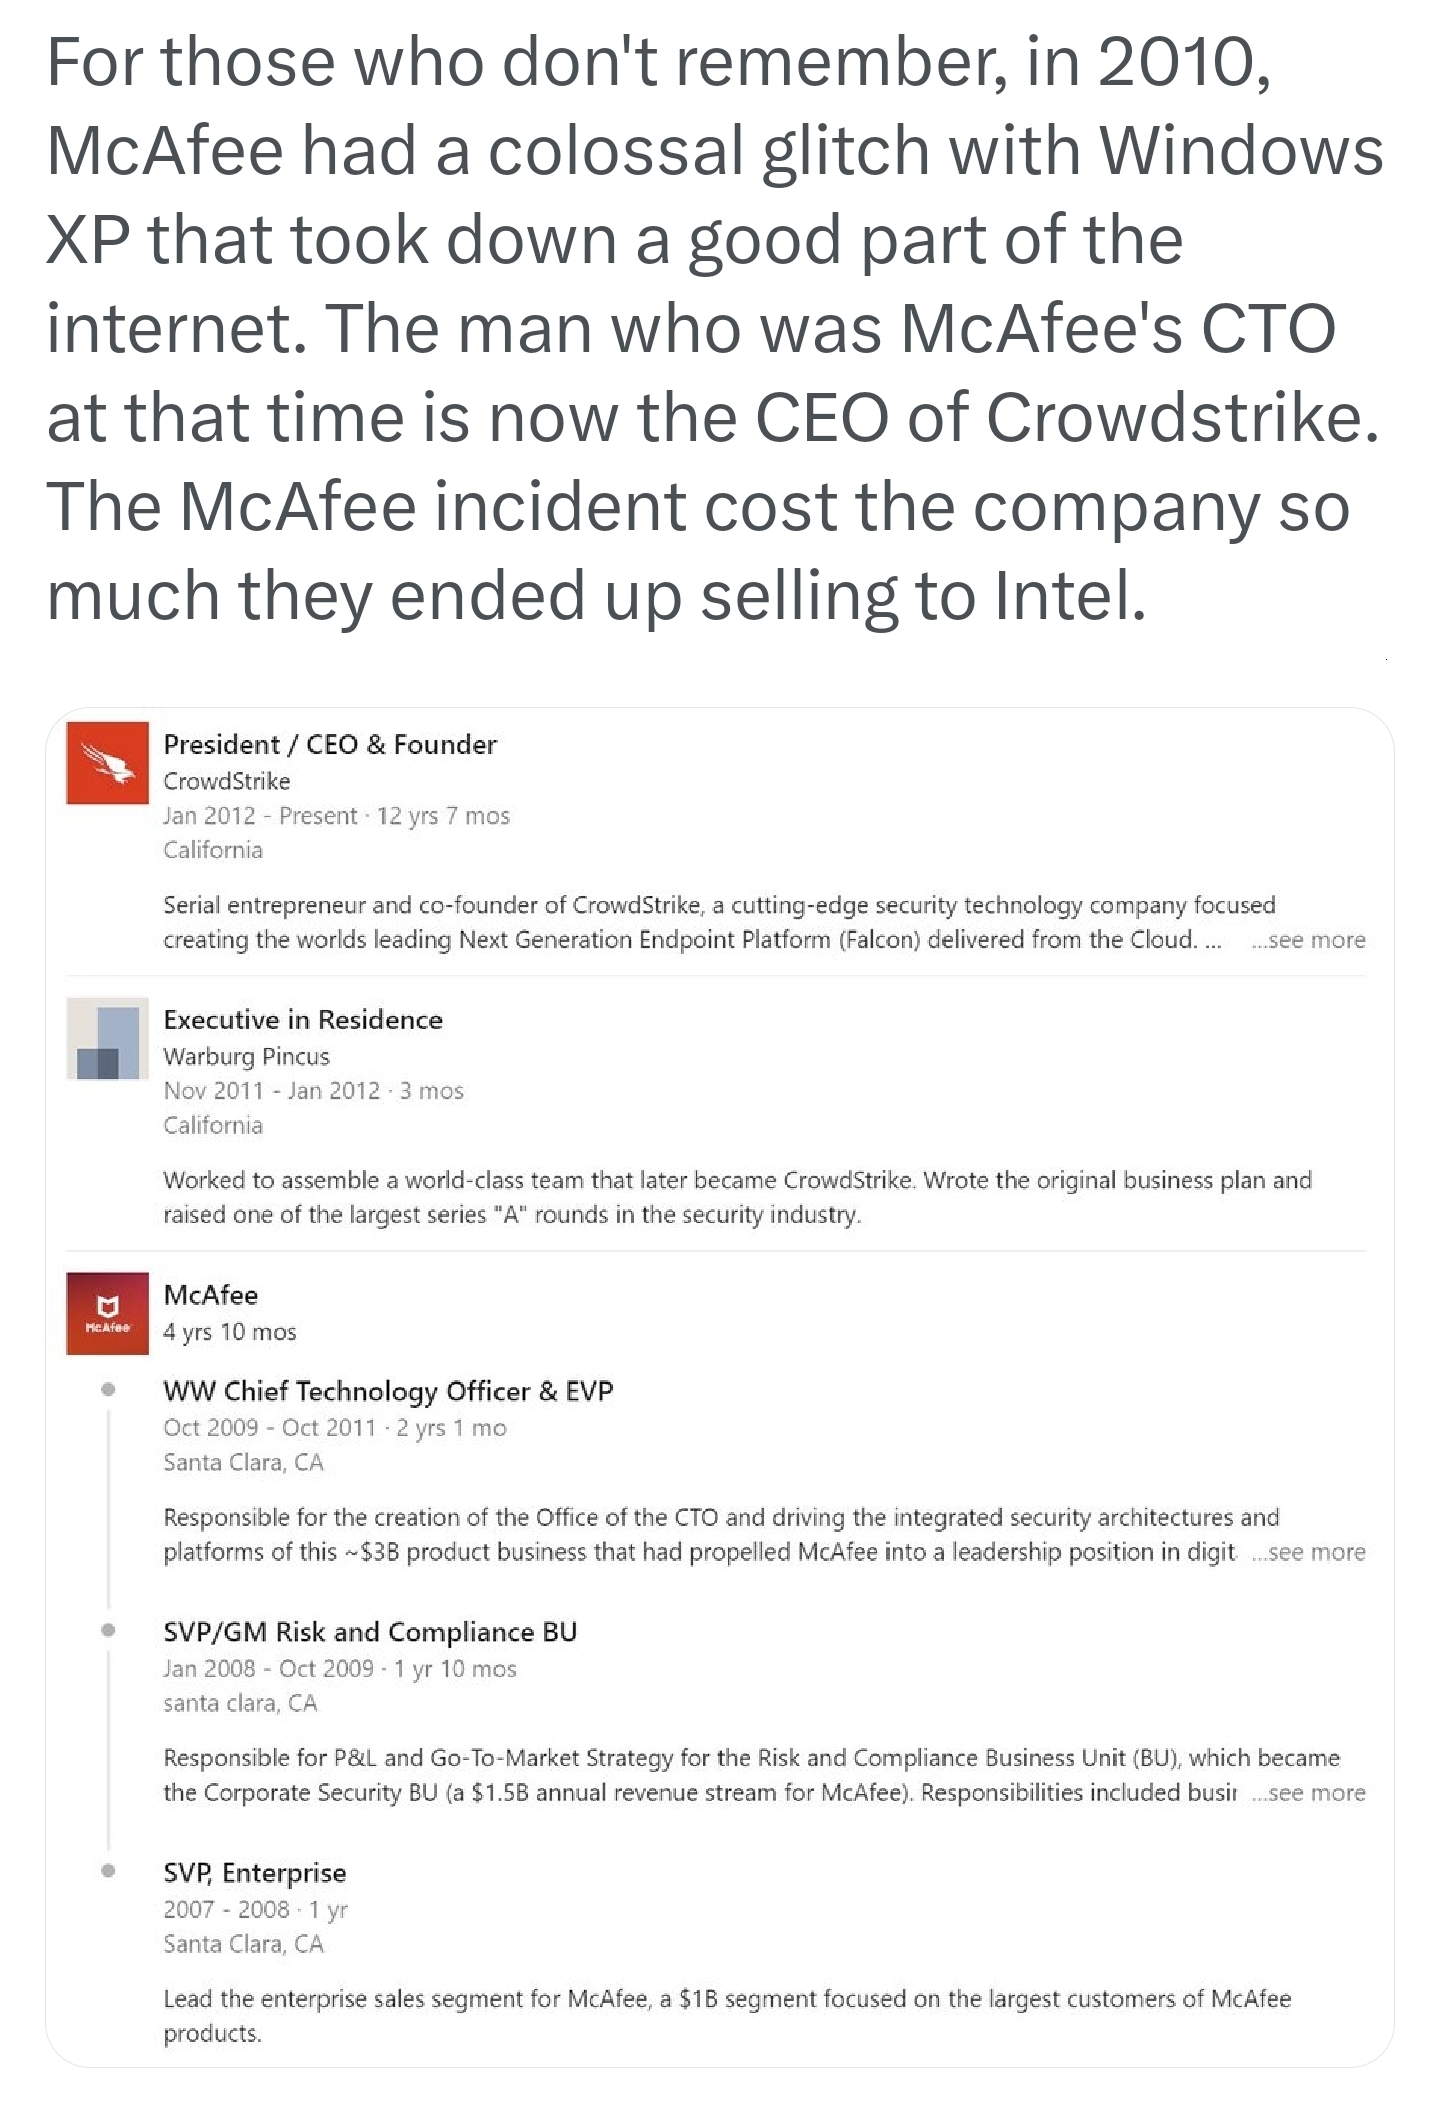Select the SVP/GM Risk and Compliance BU role
The width and height of the screenshot is (1440, 2105).
pos(370,1632)
